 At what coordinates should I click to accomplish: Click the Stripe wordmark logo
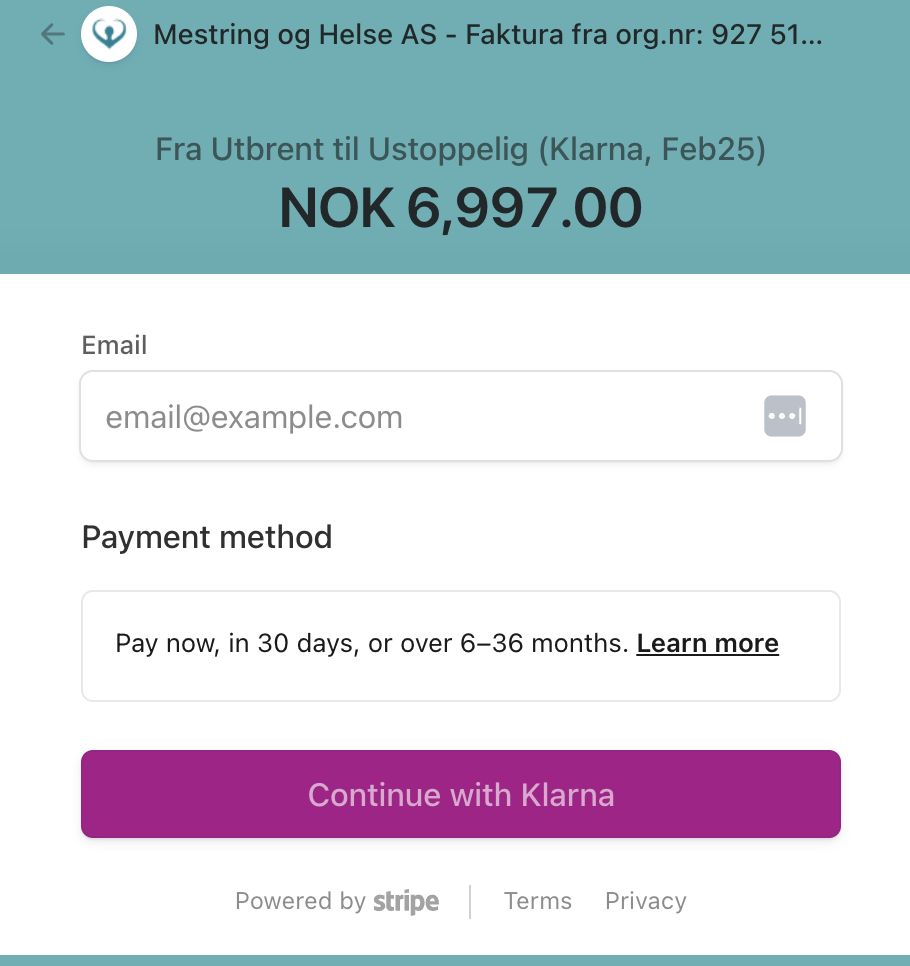click(406, 902)
